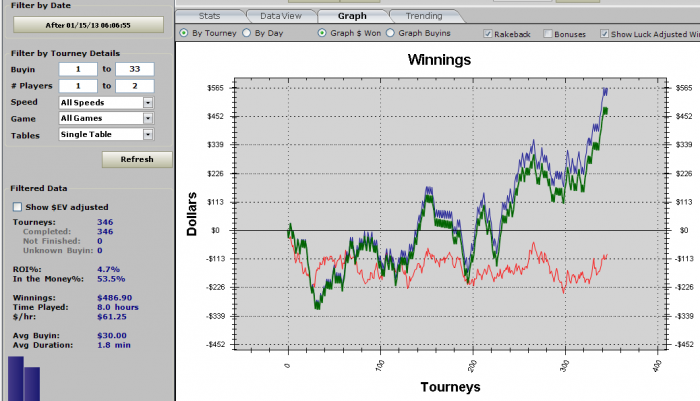The image size is (700, 401).
Task: Click the In the Money% value 53.5%
Action: click(x=111, y=279)
